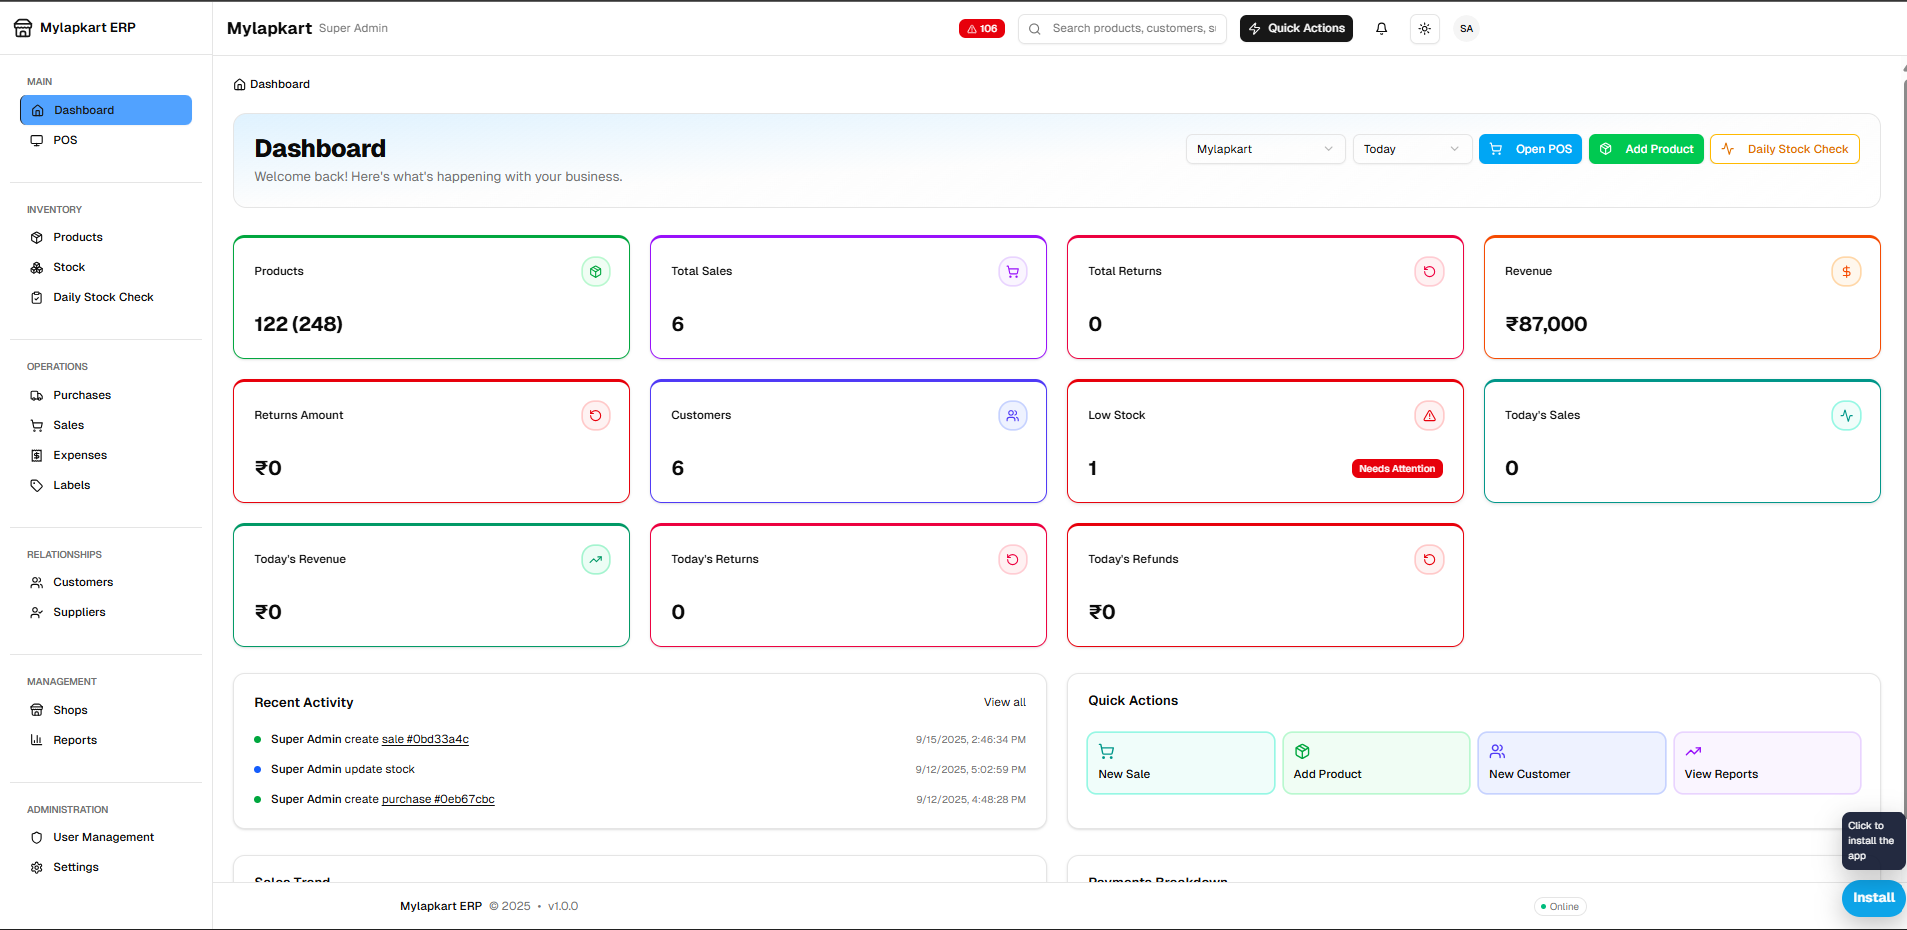Image resolution: width=1907 pixels, height=930 pixels.
Task: Click the notification bell icon
Action: pyautogui.click(x=1381, y=29)
